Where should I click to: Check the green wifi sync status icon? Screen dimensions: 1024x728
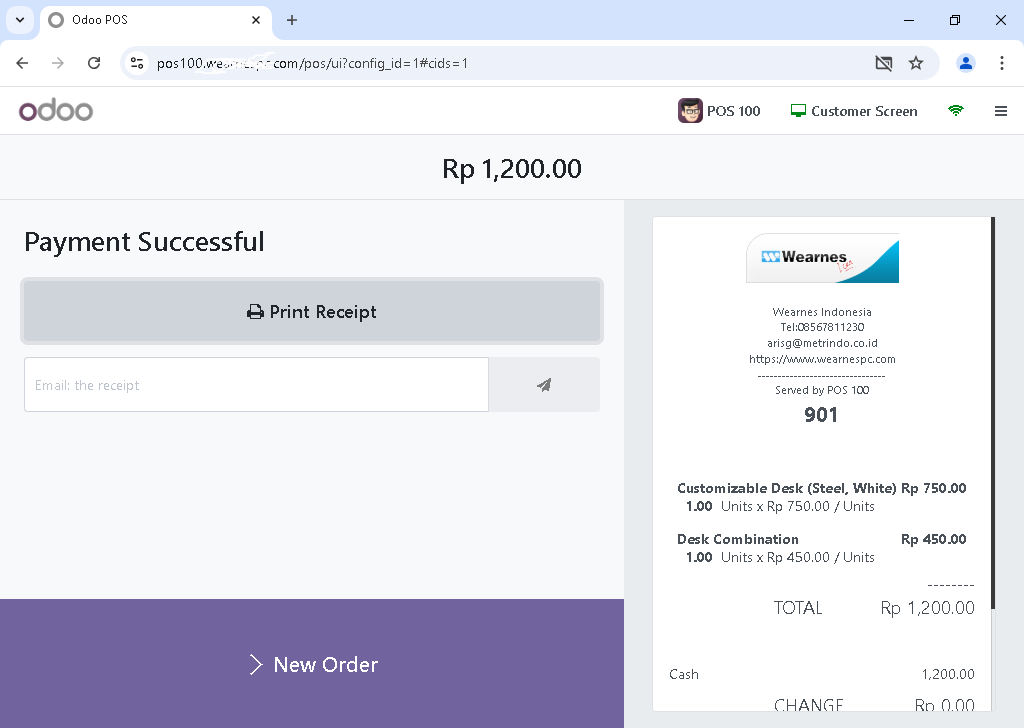955,110
